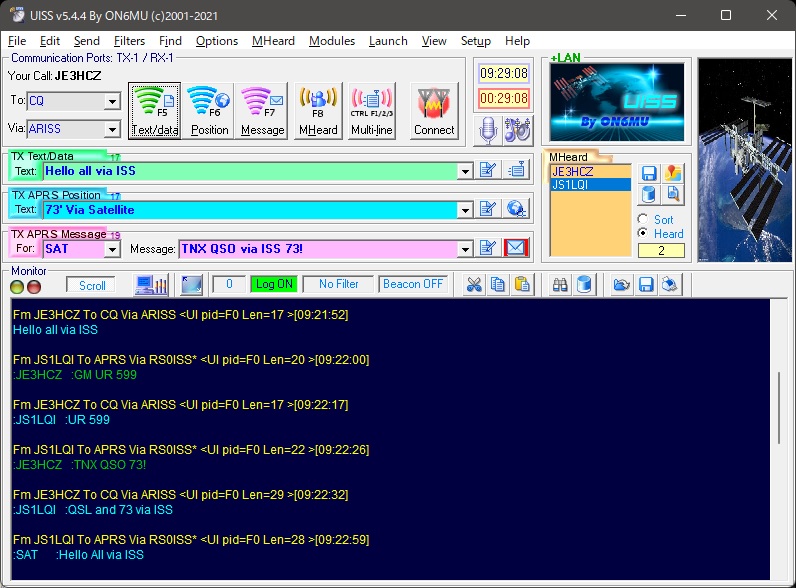Open the Modules menu
Screen dimensions: 796x588
point(331,41)
